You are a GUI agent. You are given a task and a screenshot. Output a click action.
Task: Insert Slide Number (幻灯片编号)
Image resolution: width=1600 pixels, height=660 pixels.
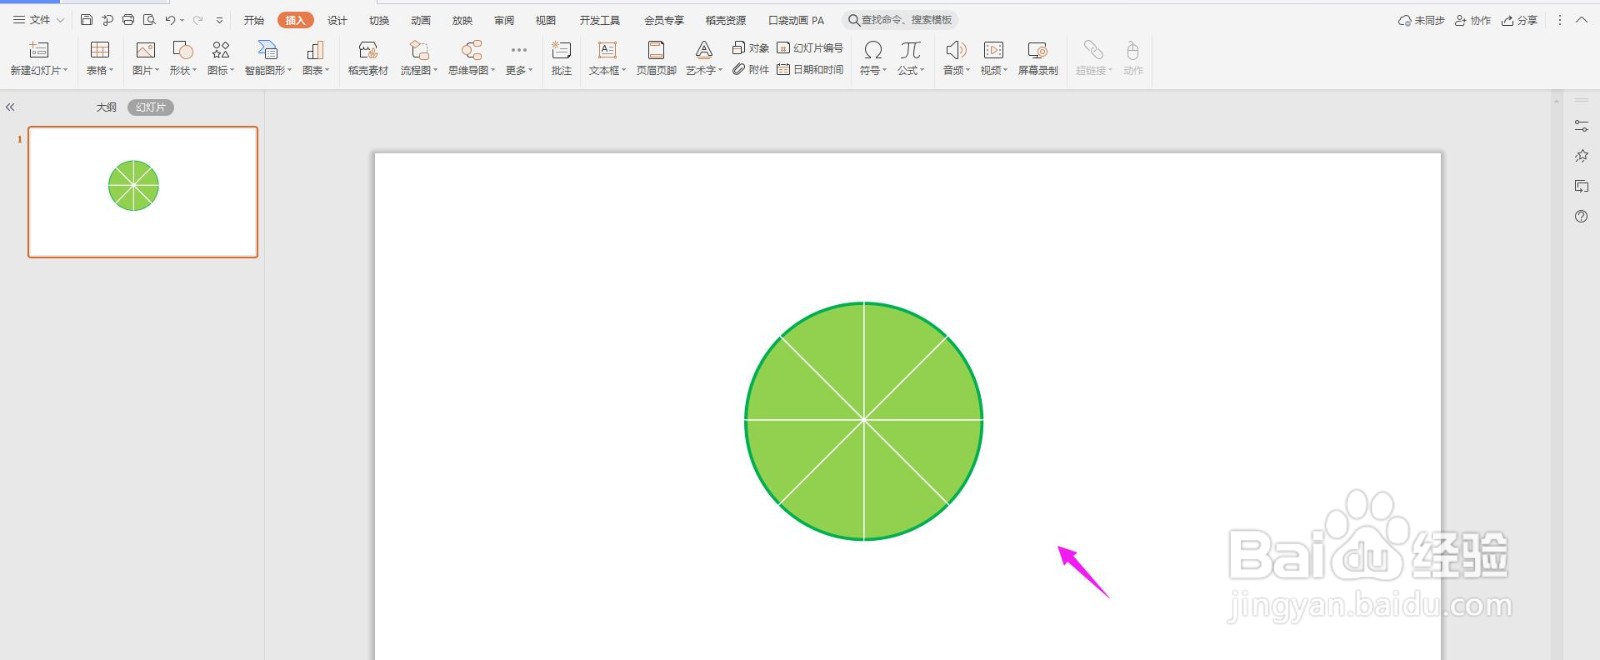pos(809,48)
